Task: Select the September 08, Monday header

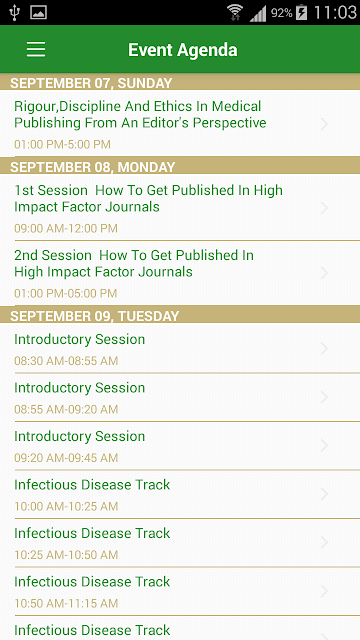Action: (180, 166)
